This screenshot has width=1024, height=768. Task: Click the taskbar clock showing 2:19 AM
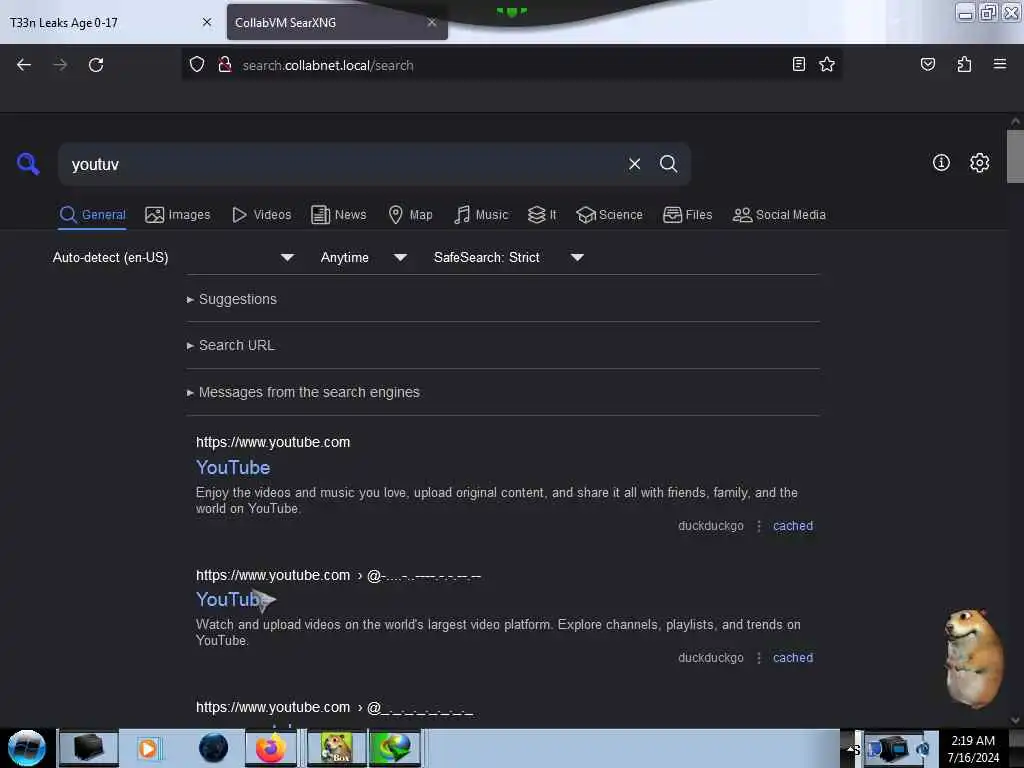coord(973,748)
